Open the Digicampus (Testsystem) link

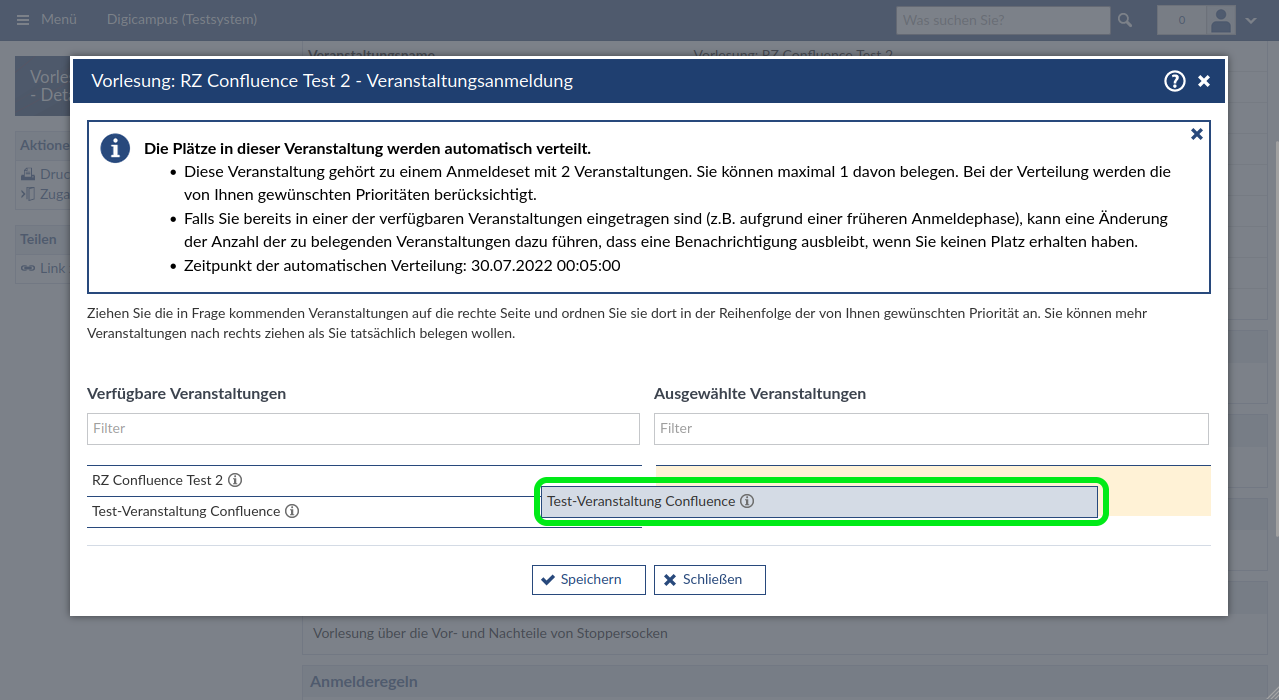pyautogui.click(x=182, y=20)
